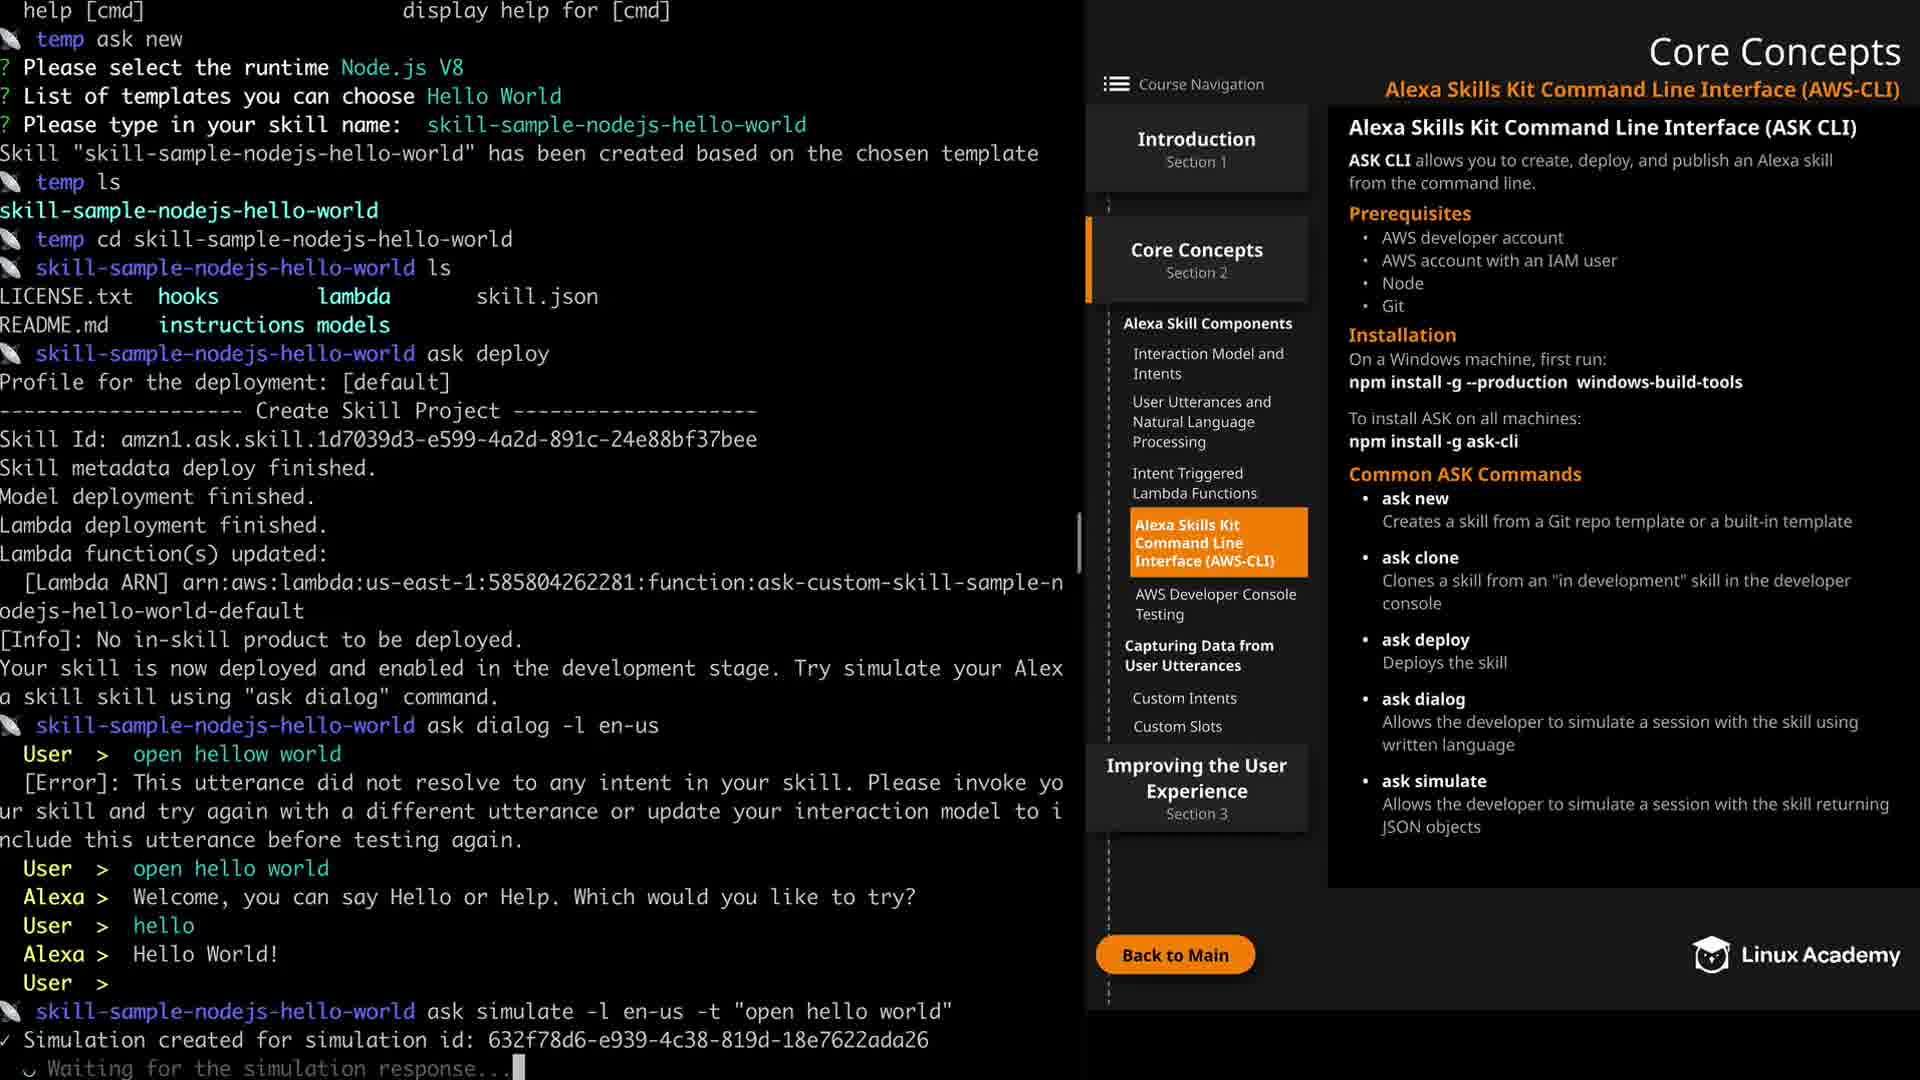This screenshot has width=1920, height=1080.
Task: Open the Custom Intents lesson
Action: (1184, 698)
